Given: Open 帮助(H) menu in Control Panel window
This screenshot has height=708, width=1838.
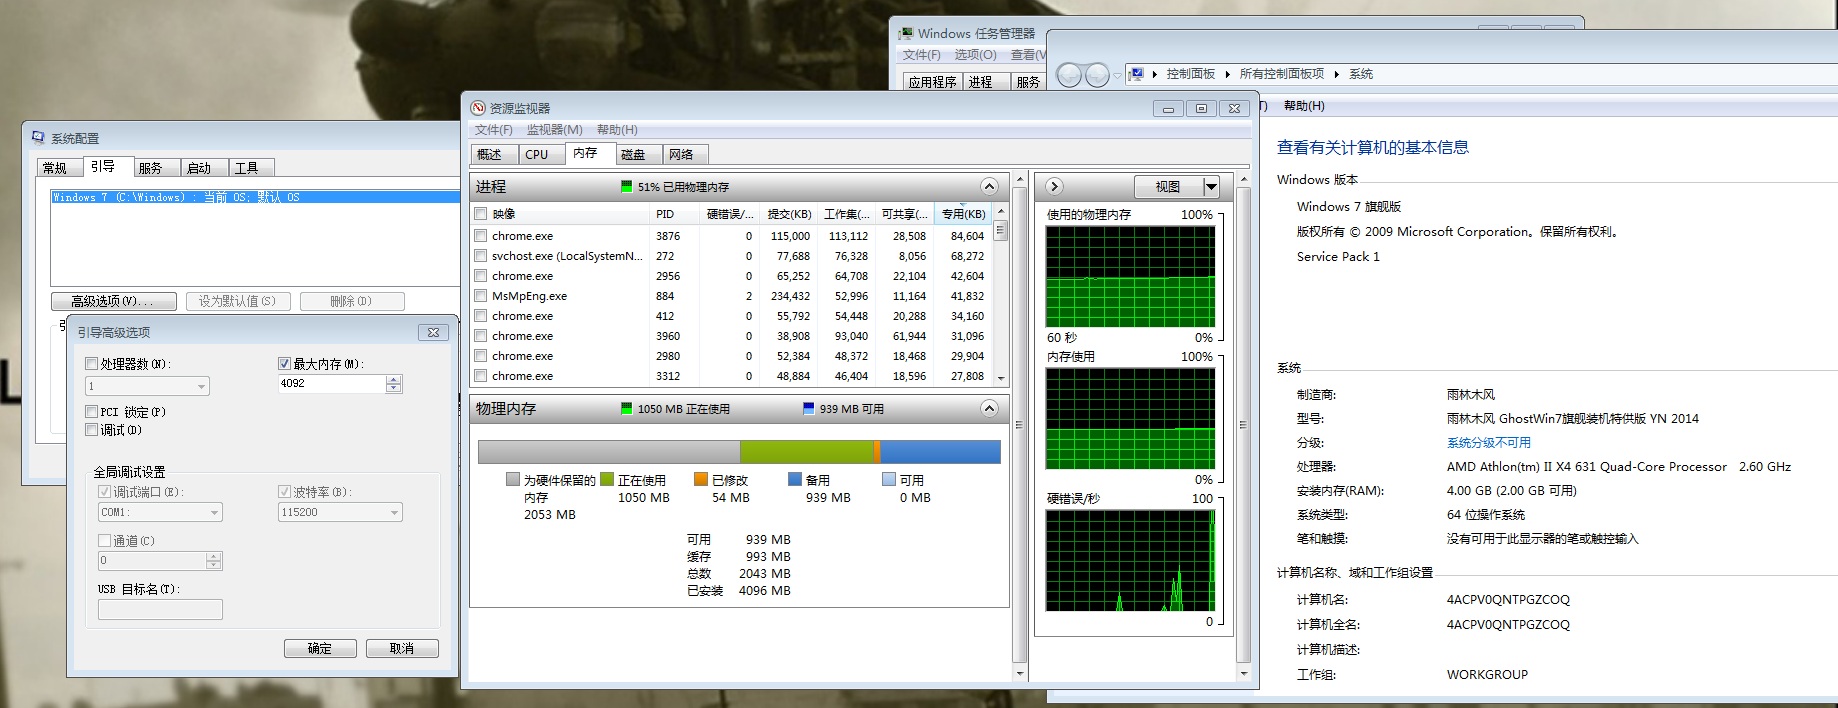Looking at the screenshot, I should [1304, 106].
